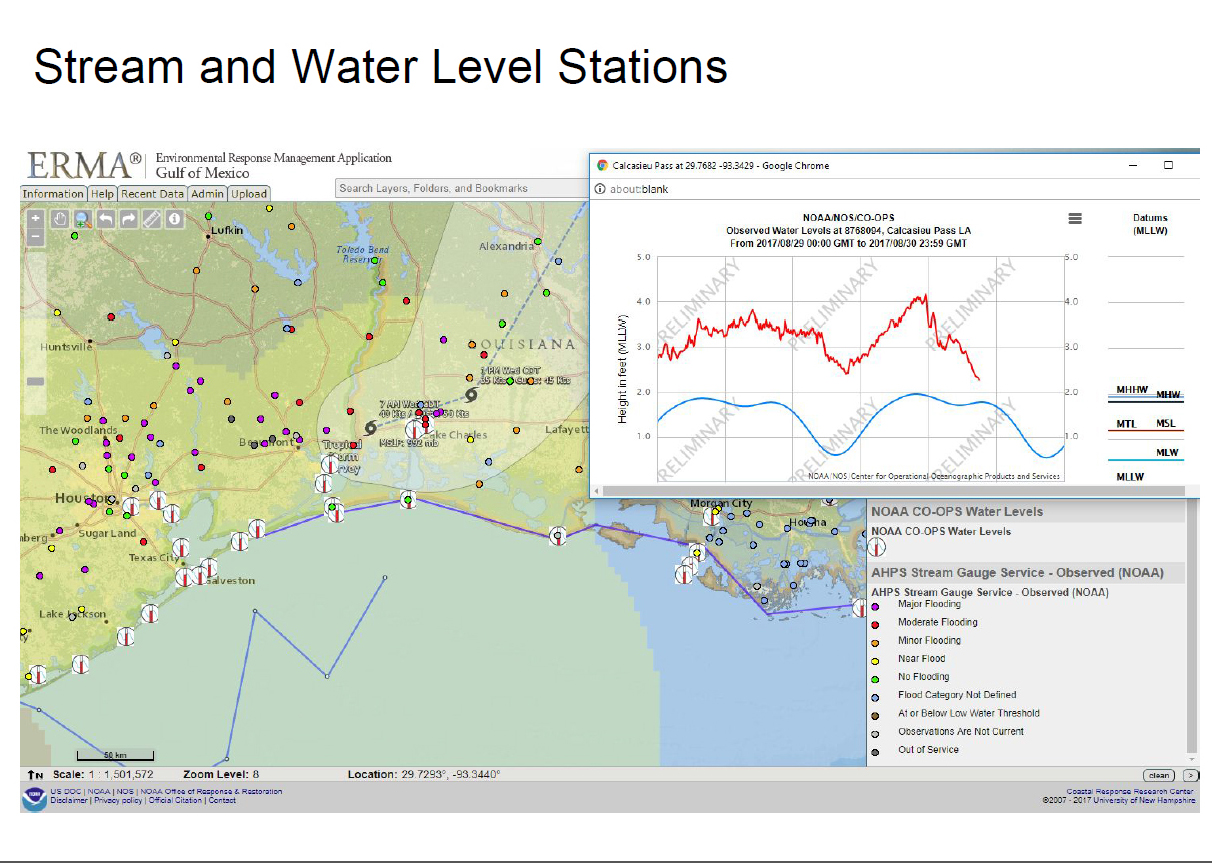Click the NOAA CO-OPS Water Levels legend symbol
The height and width of the screenshot is (863, 1212).
click(x=878, y=546)
